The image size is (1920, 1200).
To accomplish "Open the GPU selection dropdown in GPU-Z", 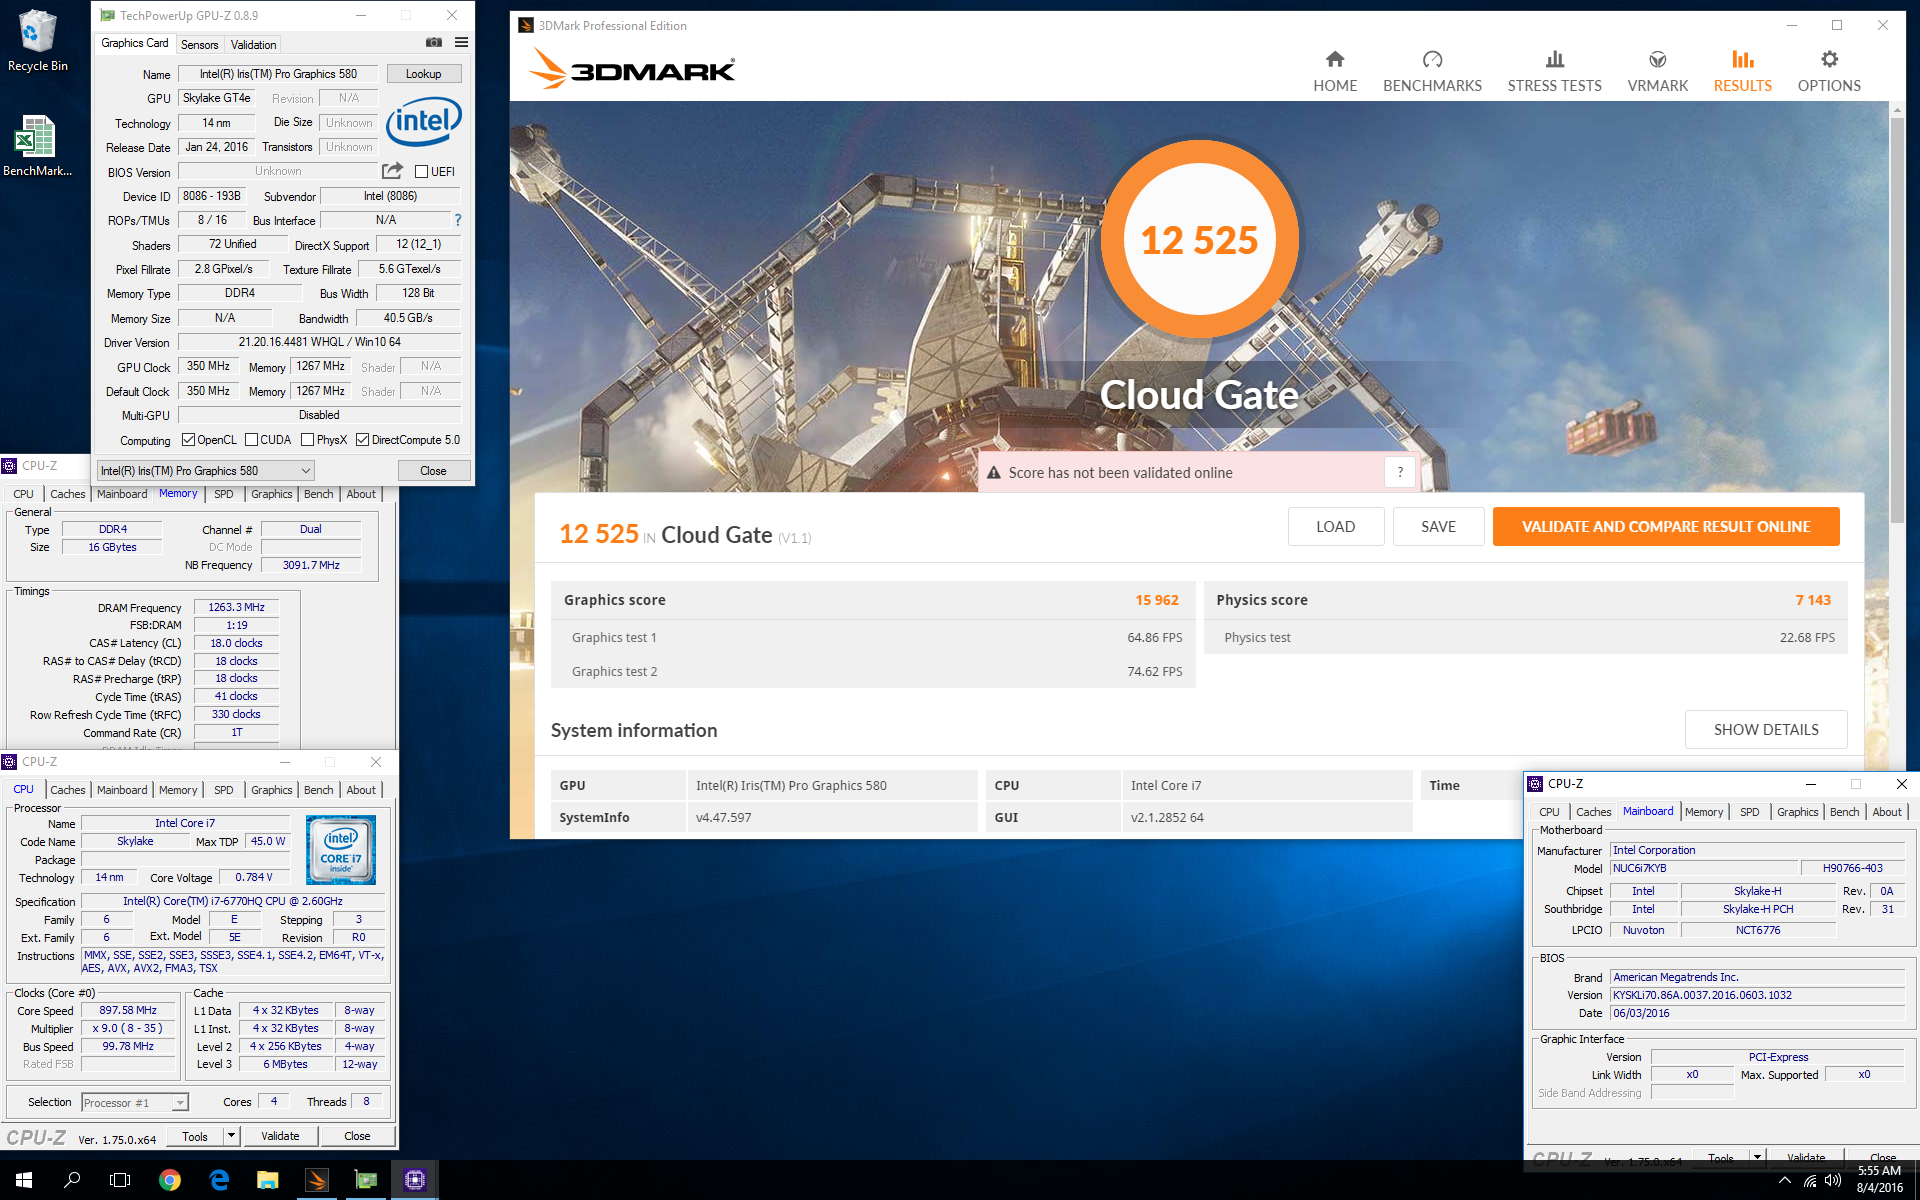I will pyautogui.click(x=206, y=471).
